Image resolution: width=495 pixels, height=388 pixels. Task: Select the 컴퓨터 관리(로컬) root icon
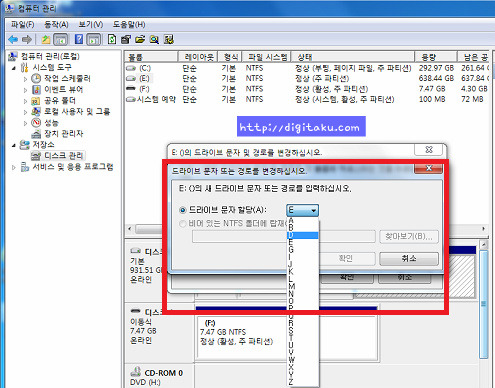[x=13, y=56]
